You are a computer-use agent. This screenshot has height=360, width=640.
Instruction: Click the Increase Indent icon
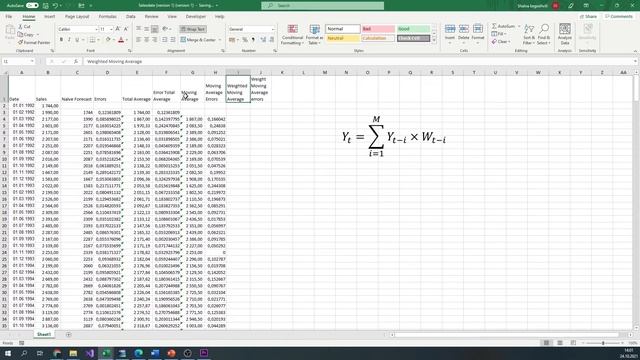click(173, 40)
